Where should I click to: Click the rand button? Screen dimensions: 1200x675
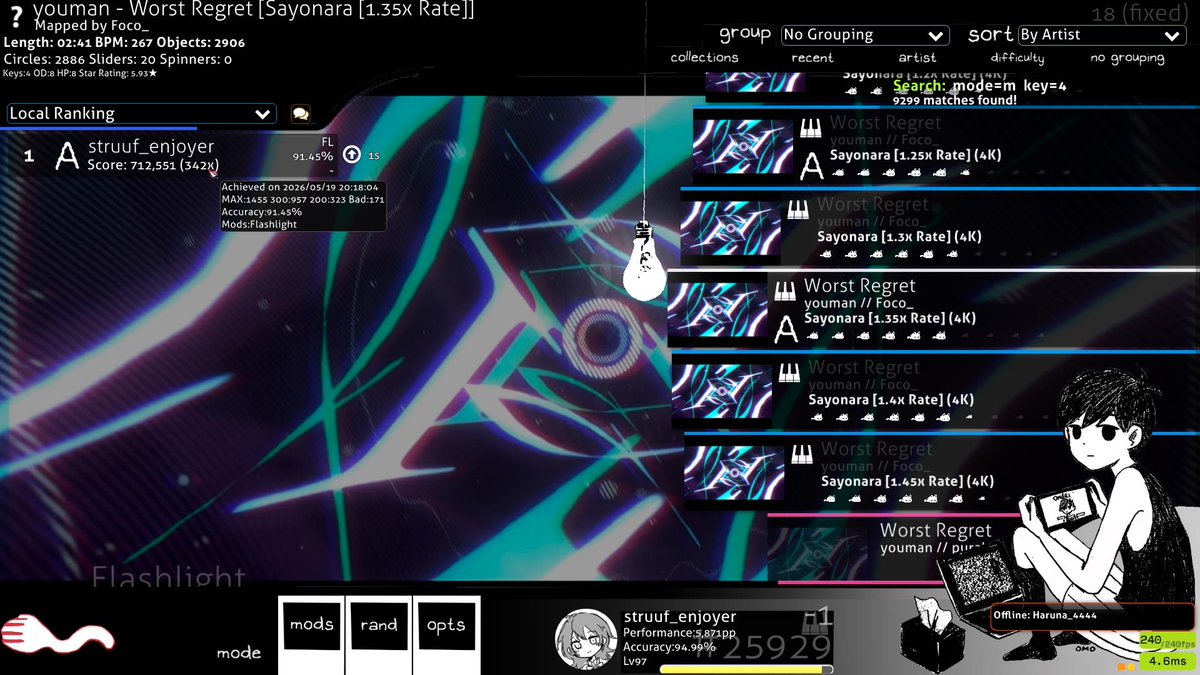(x=379, y=635)
